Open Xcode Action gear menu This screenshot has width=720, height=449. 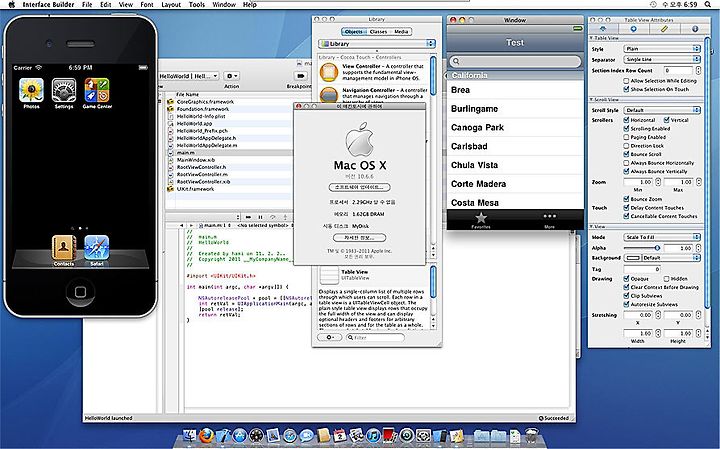[x=231, y=76]
